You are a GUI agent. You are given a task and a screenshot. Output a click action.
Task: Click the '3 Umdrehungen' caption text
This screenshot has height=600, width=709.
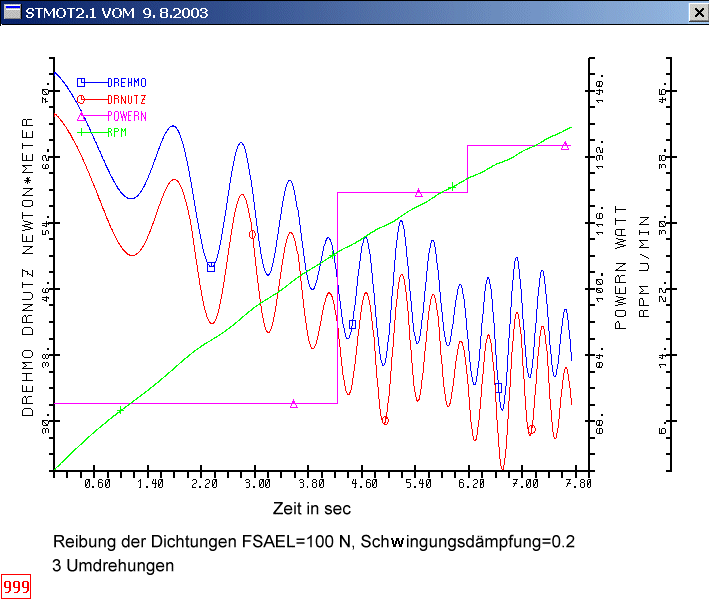coord(116,565)
